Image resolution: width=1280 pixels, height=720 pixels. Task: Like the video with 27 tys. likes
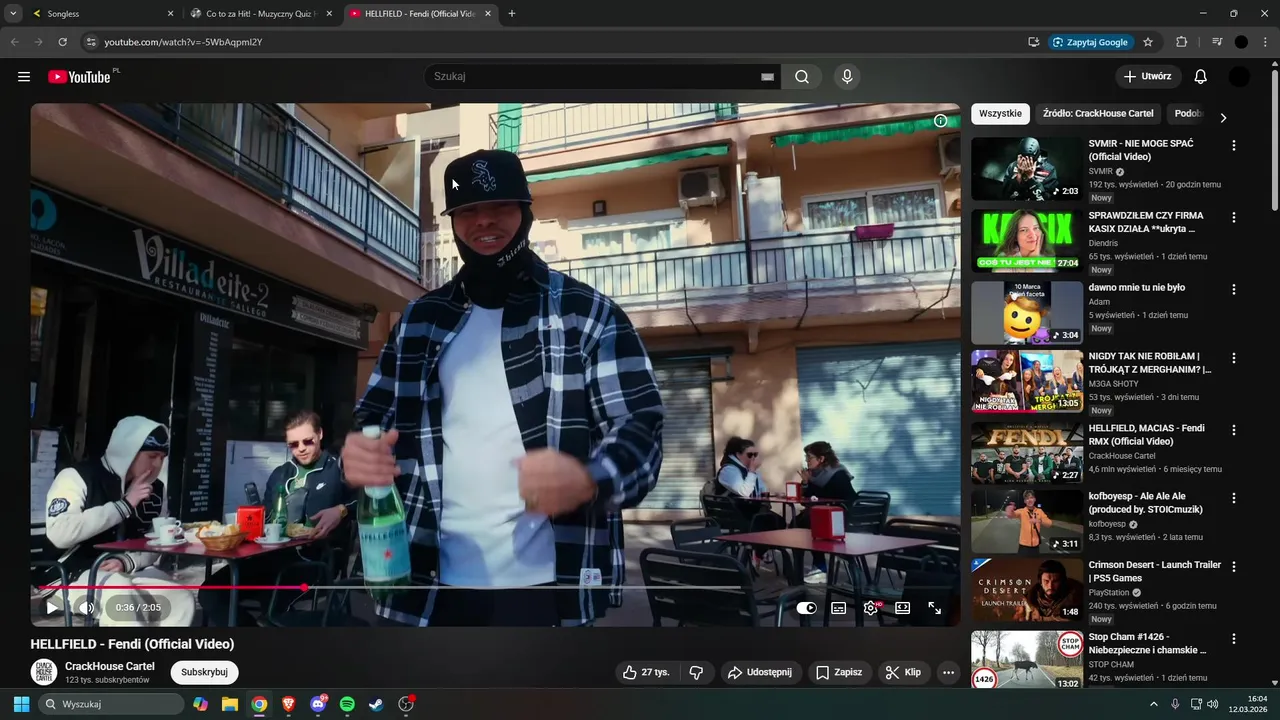click(645, 672)
